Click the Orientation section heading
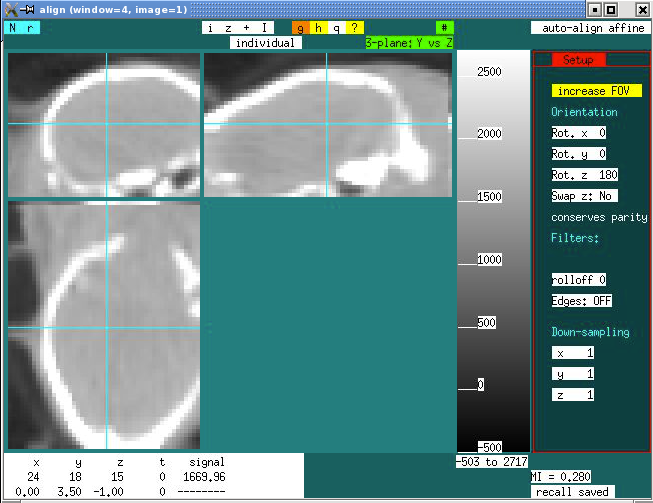Screen dimensions: 653x503 tap(584, 112)
